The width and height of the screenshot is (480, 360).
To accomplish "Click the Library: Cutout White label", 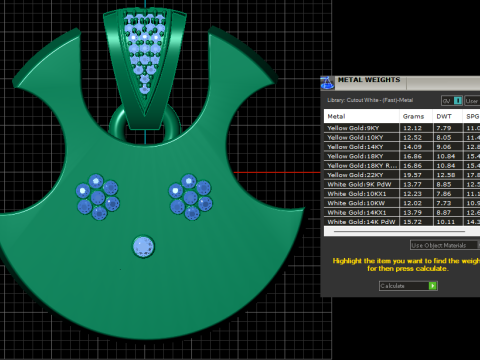I will pos(370,100).
